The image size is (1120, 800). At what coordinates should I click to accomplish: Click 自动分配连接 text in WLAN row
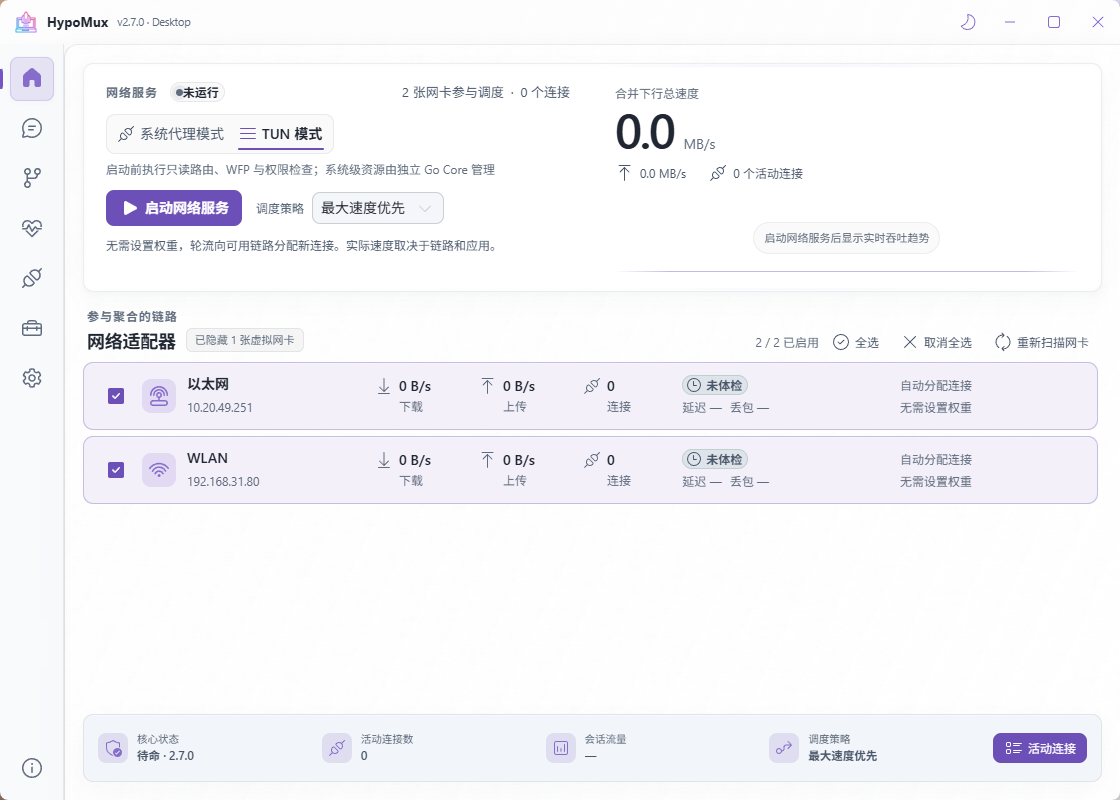pyautogui.click(x=936, y=459)
